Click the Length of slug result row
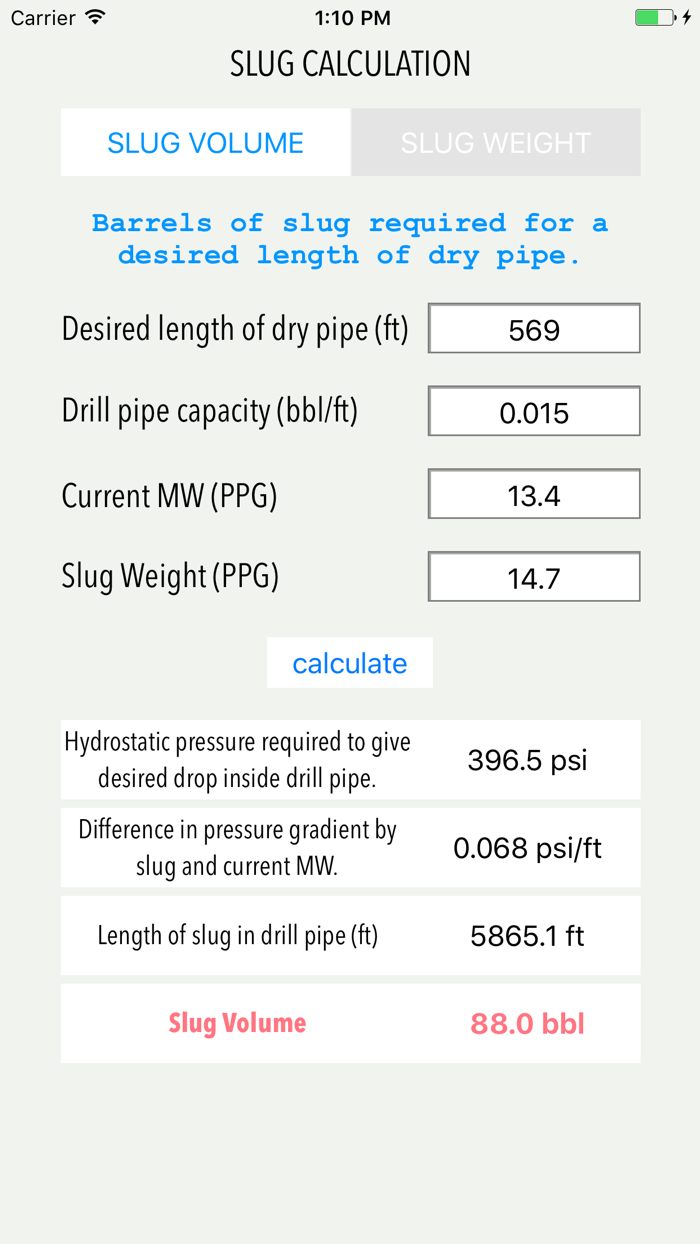 click(x=350, y=935)
